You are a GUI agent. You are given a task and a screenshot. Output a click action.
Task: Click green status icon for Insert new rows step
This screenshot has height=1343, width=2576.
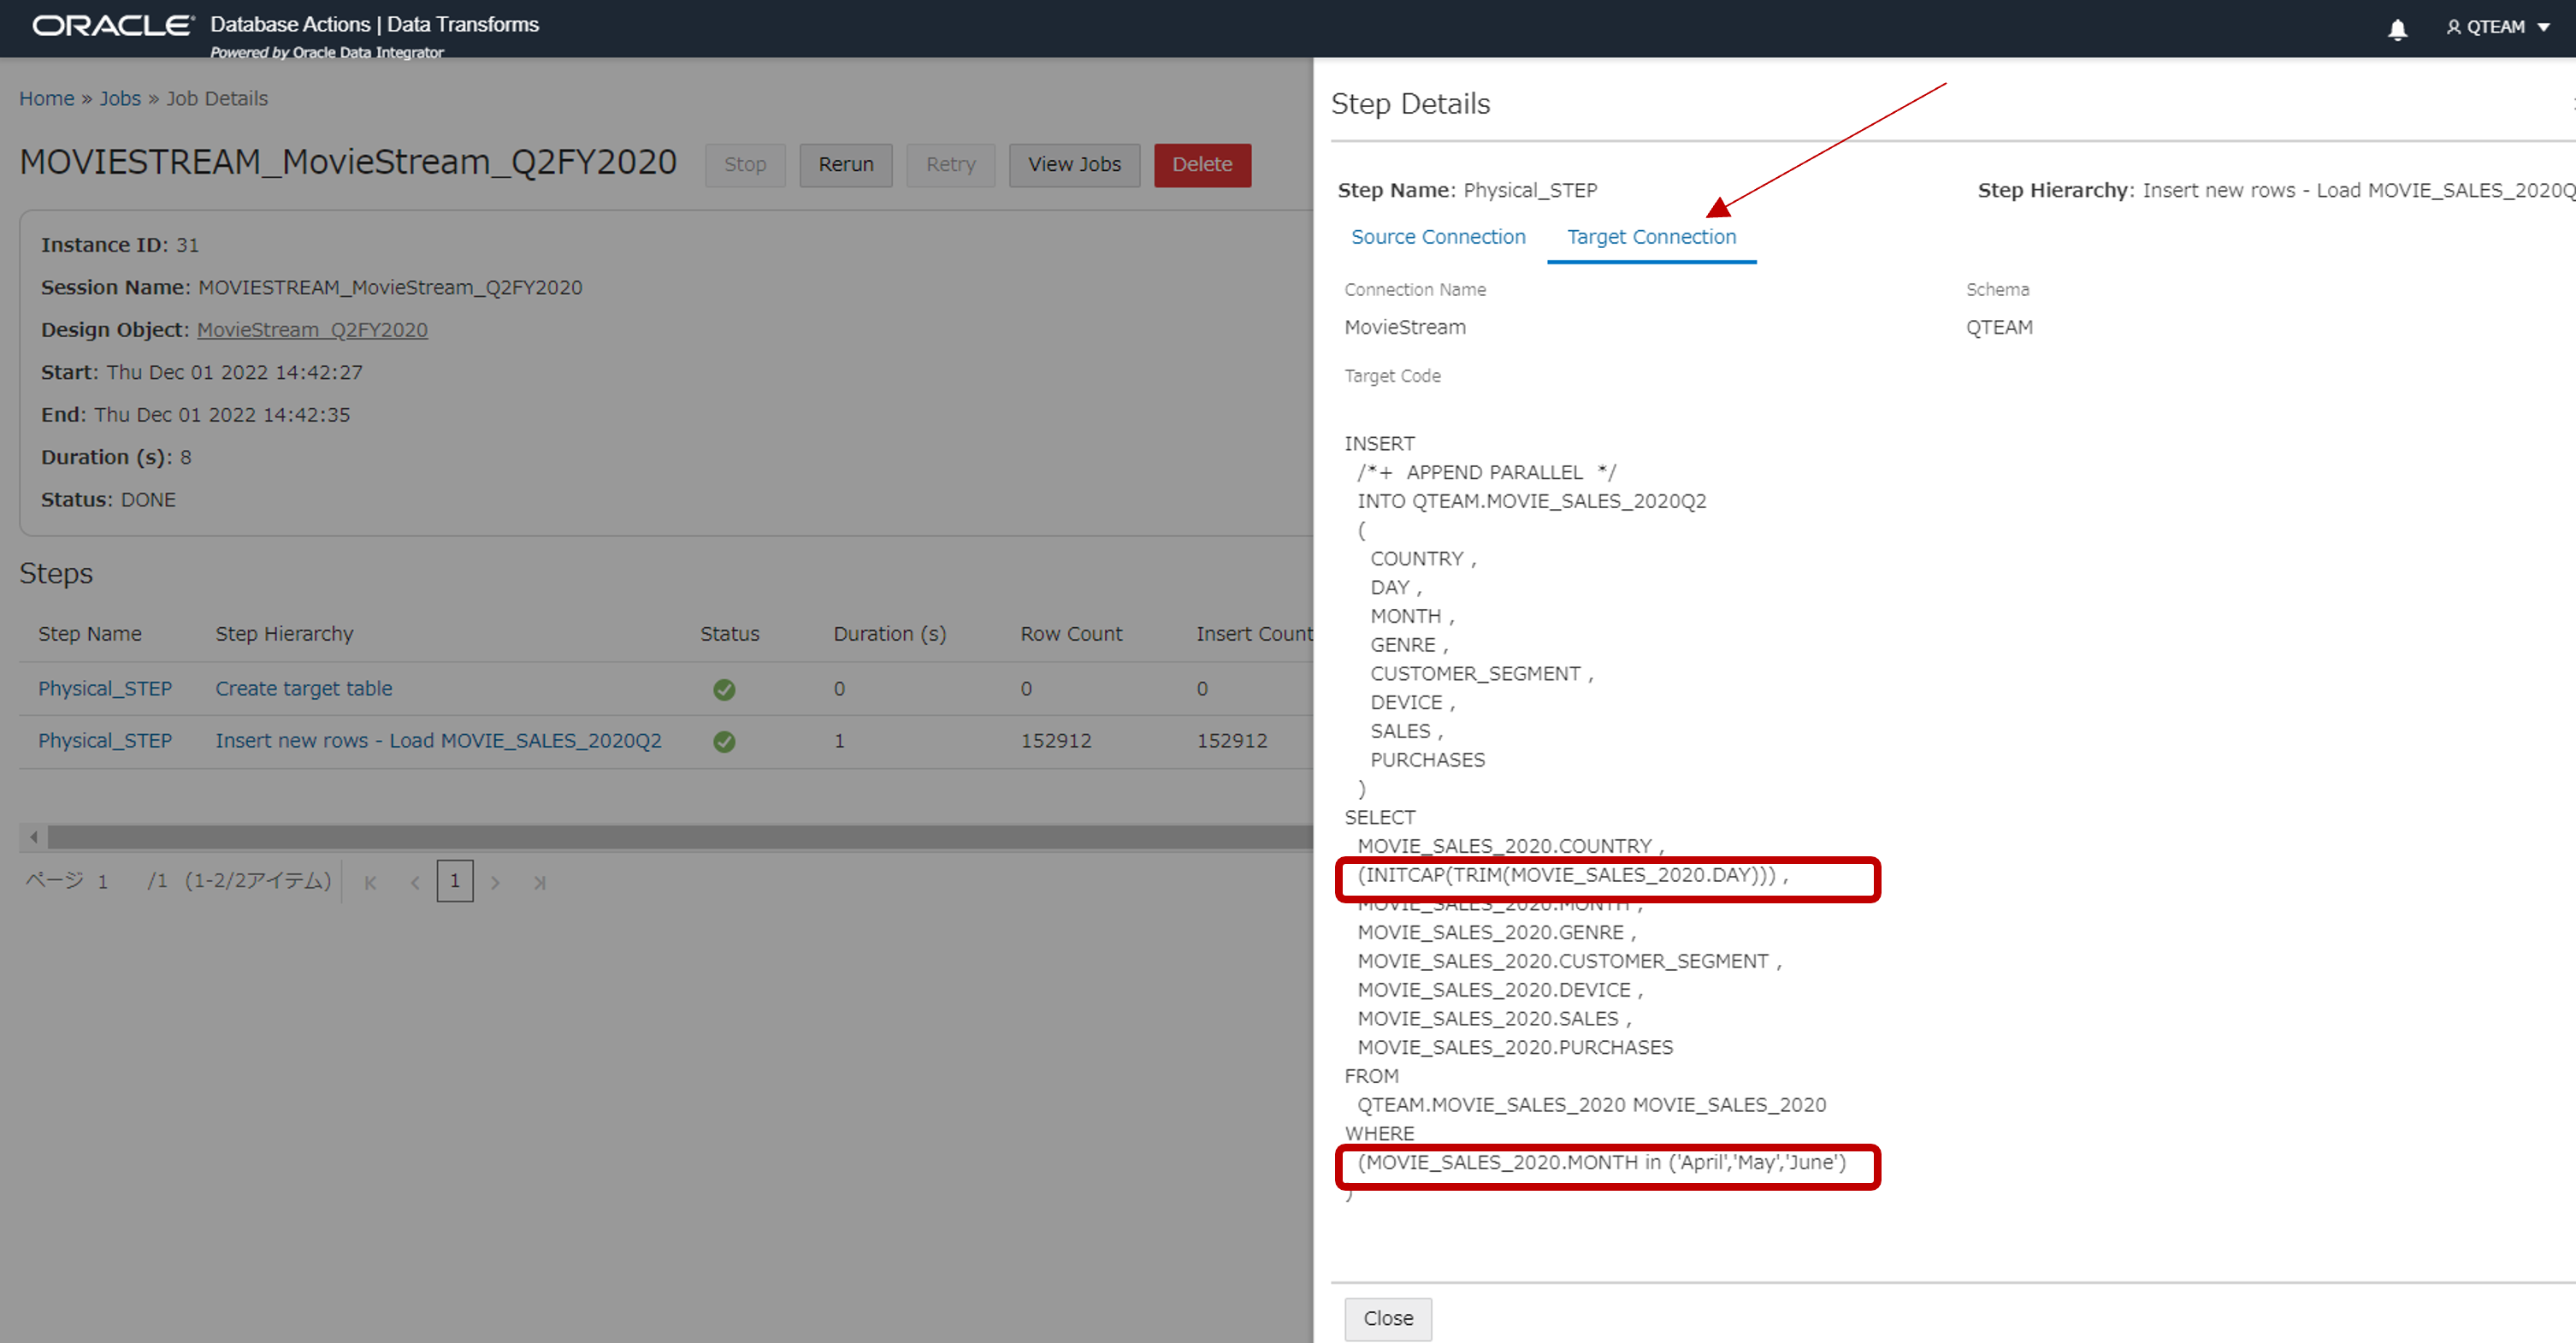click(724, 741)
